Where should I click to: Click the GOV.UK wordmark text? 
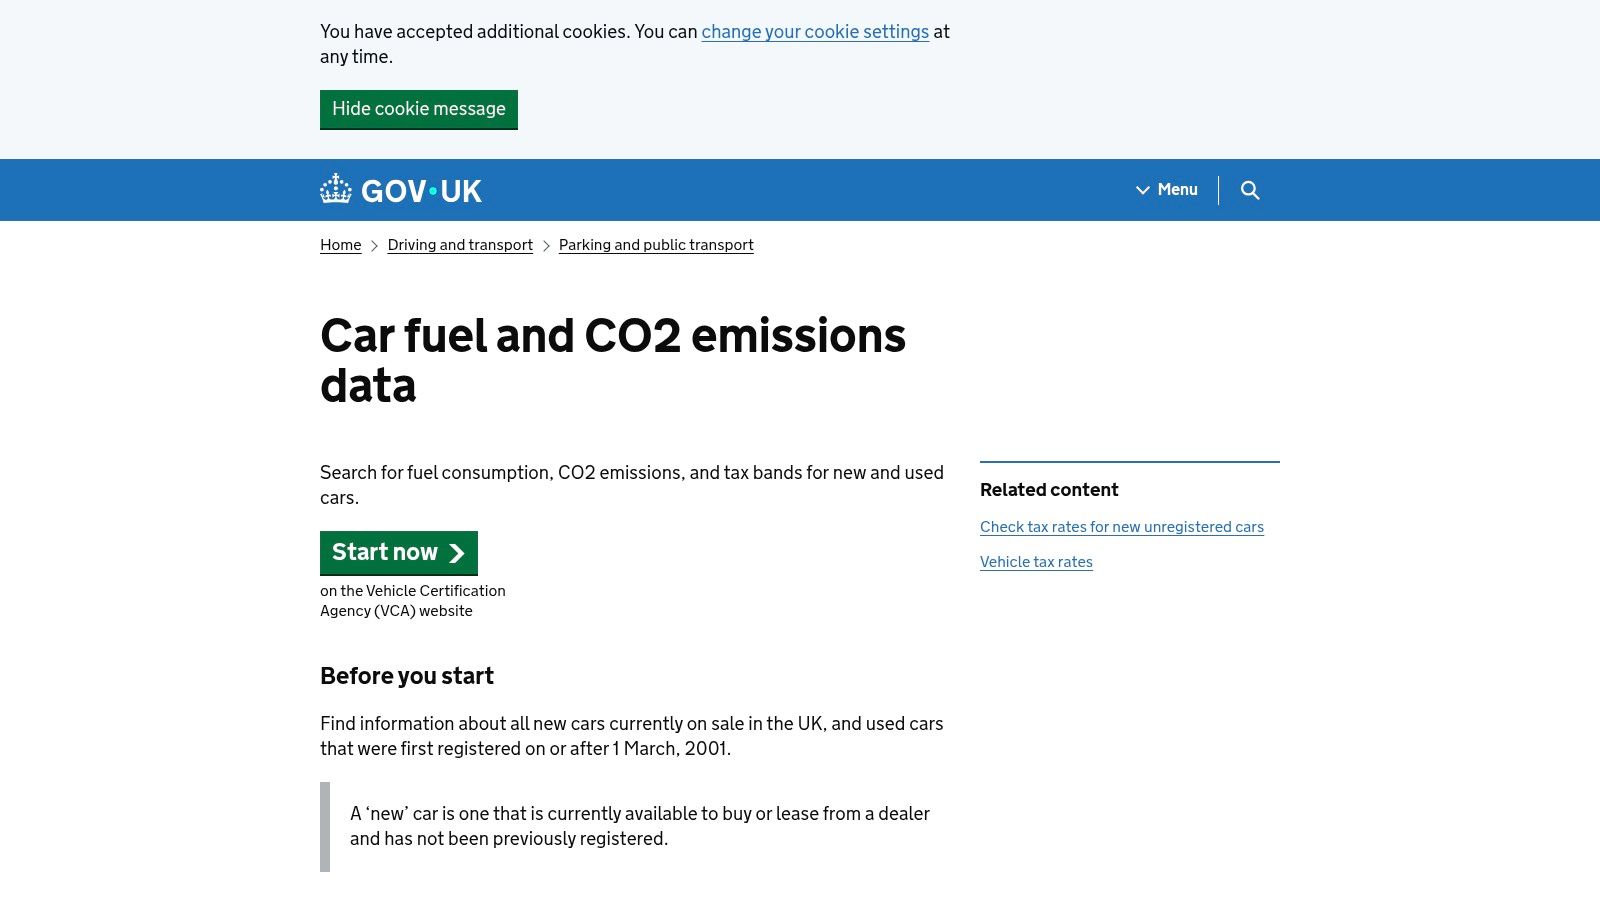[x=421, y=191]
